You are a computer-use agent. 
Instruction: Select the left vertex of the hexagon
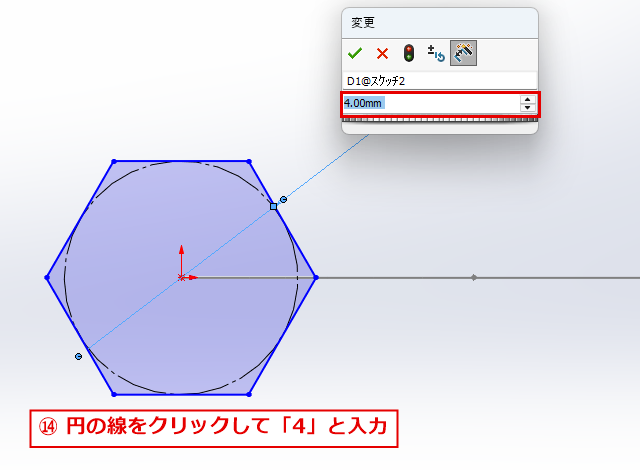(x=47, y=277)
